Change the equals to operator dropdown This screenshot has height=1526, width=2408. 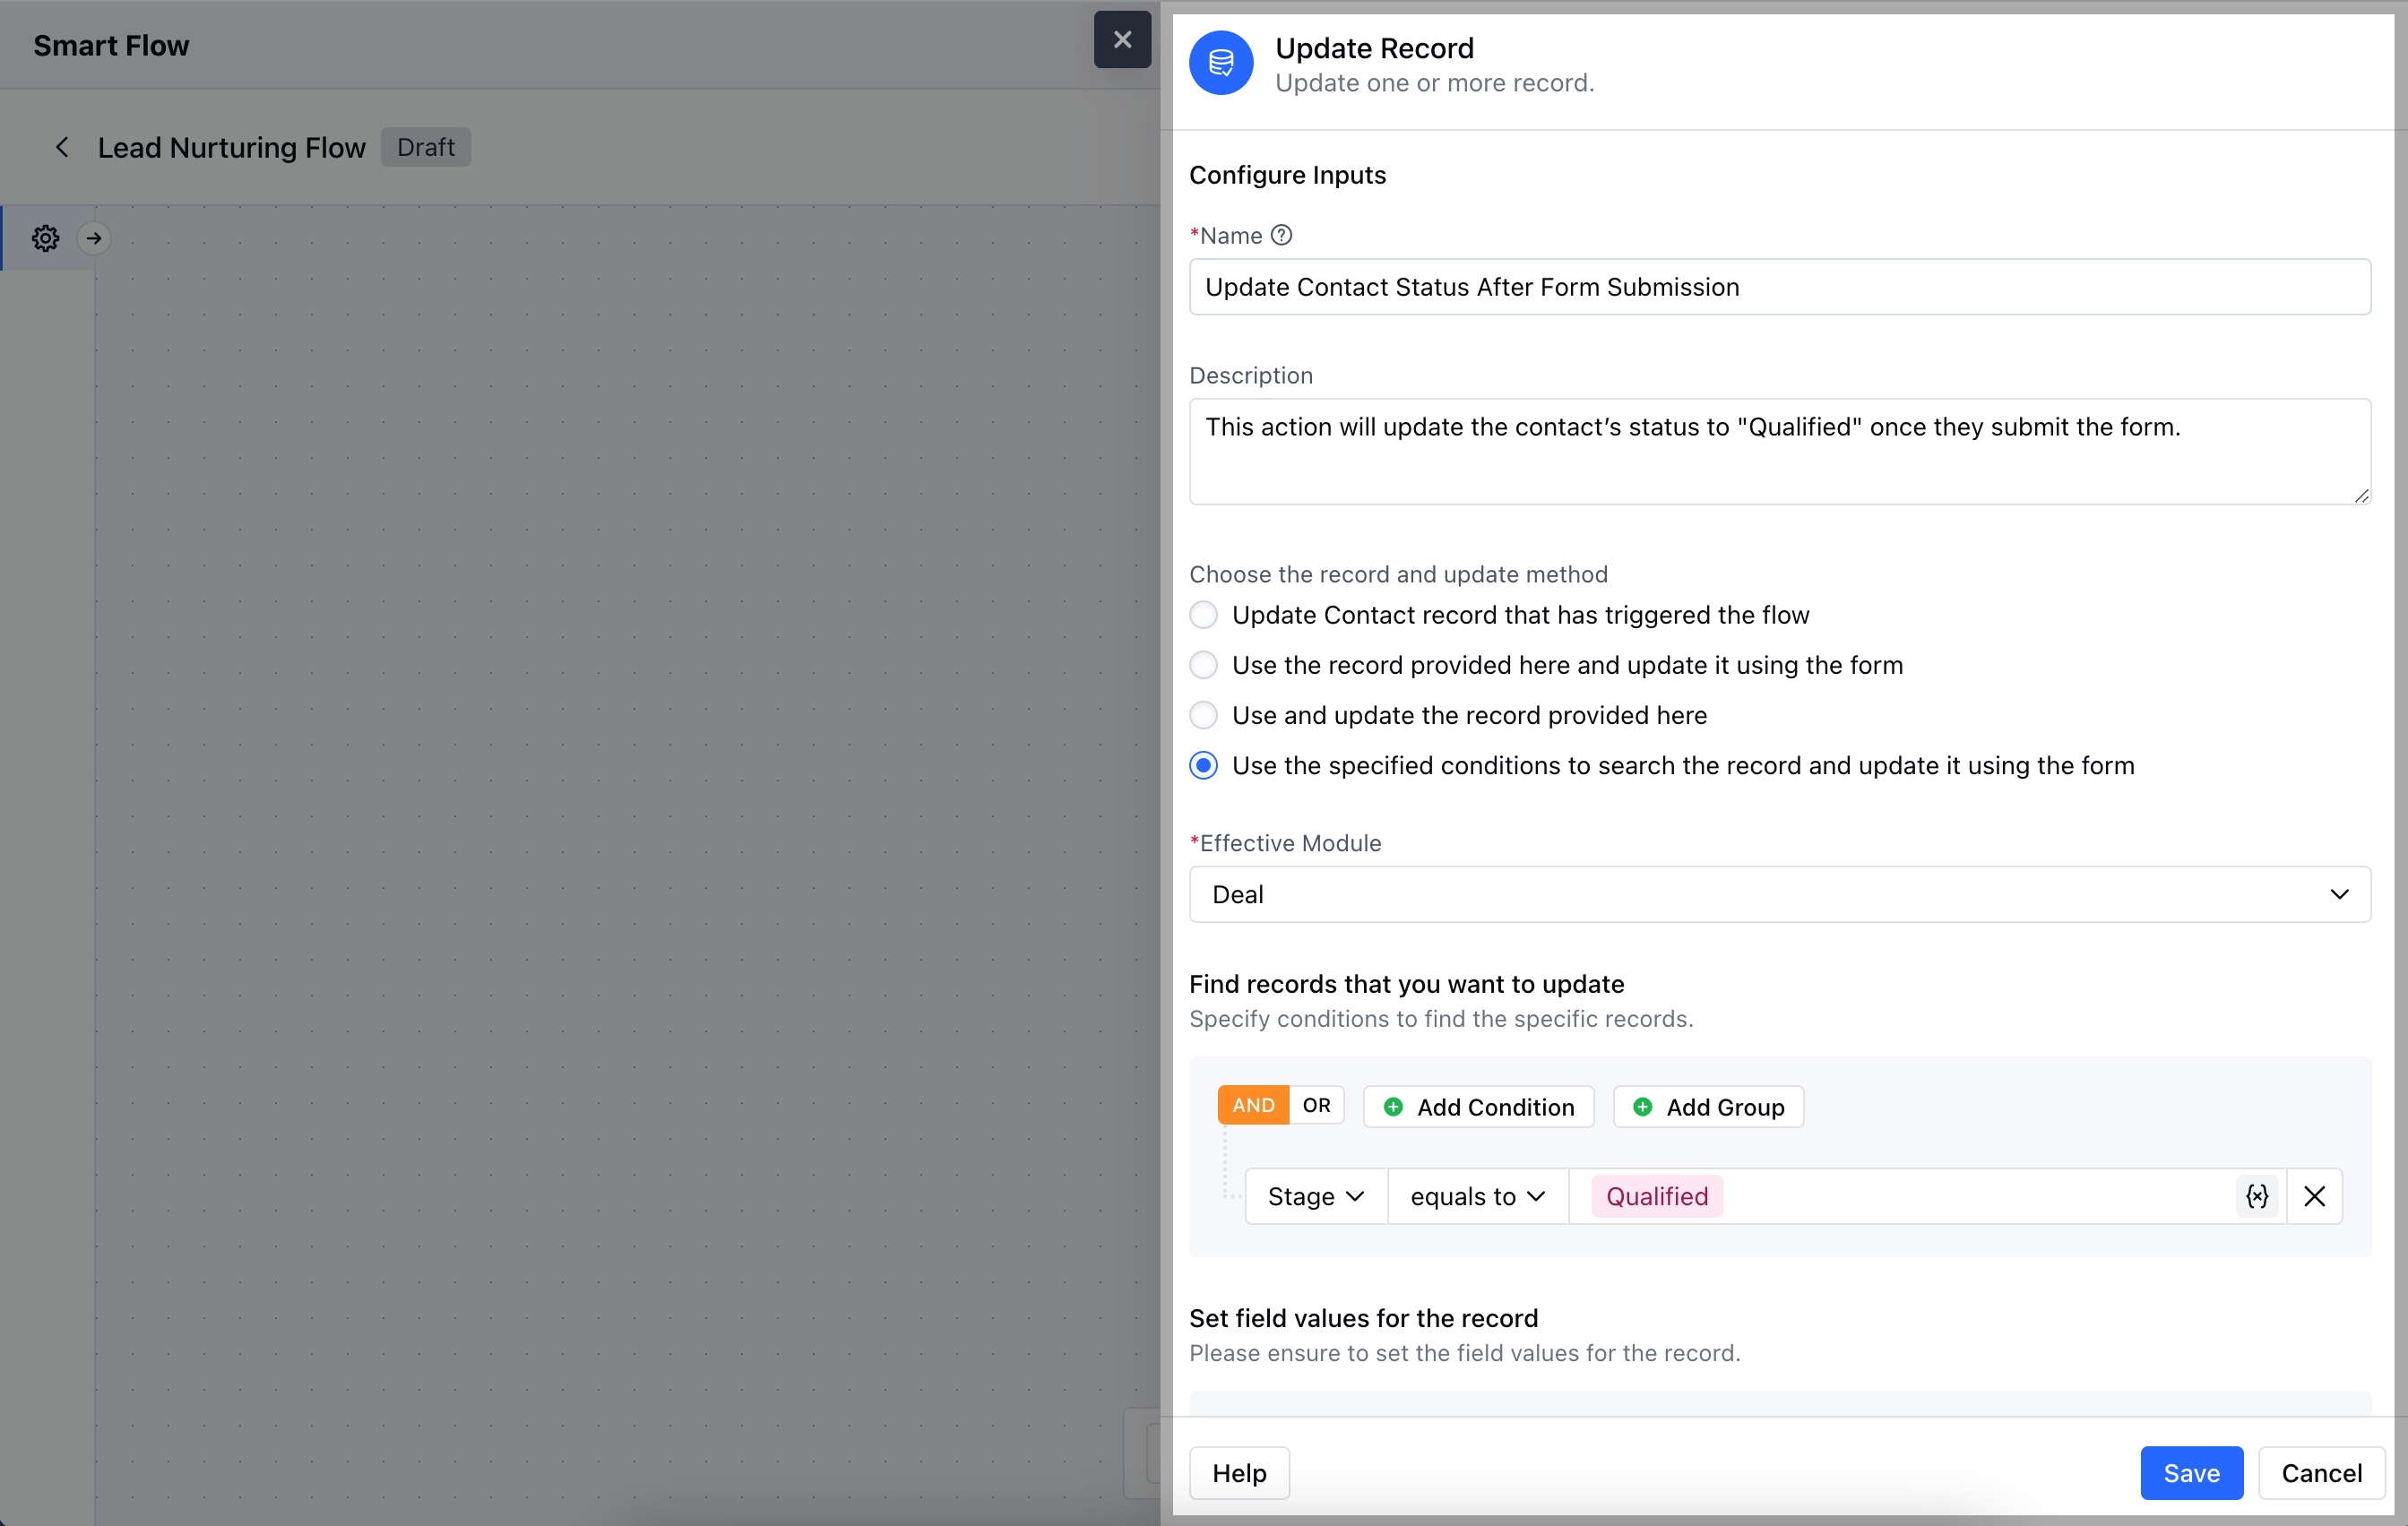pos(1477,1196)
